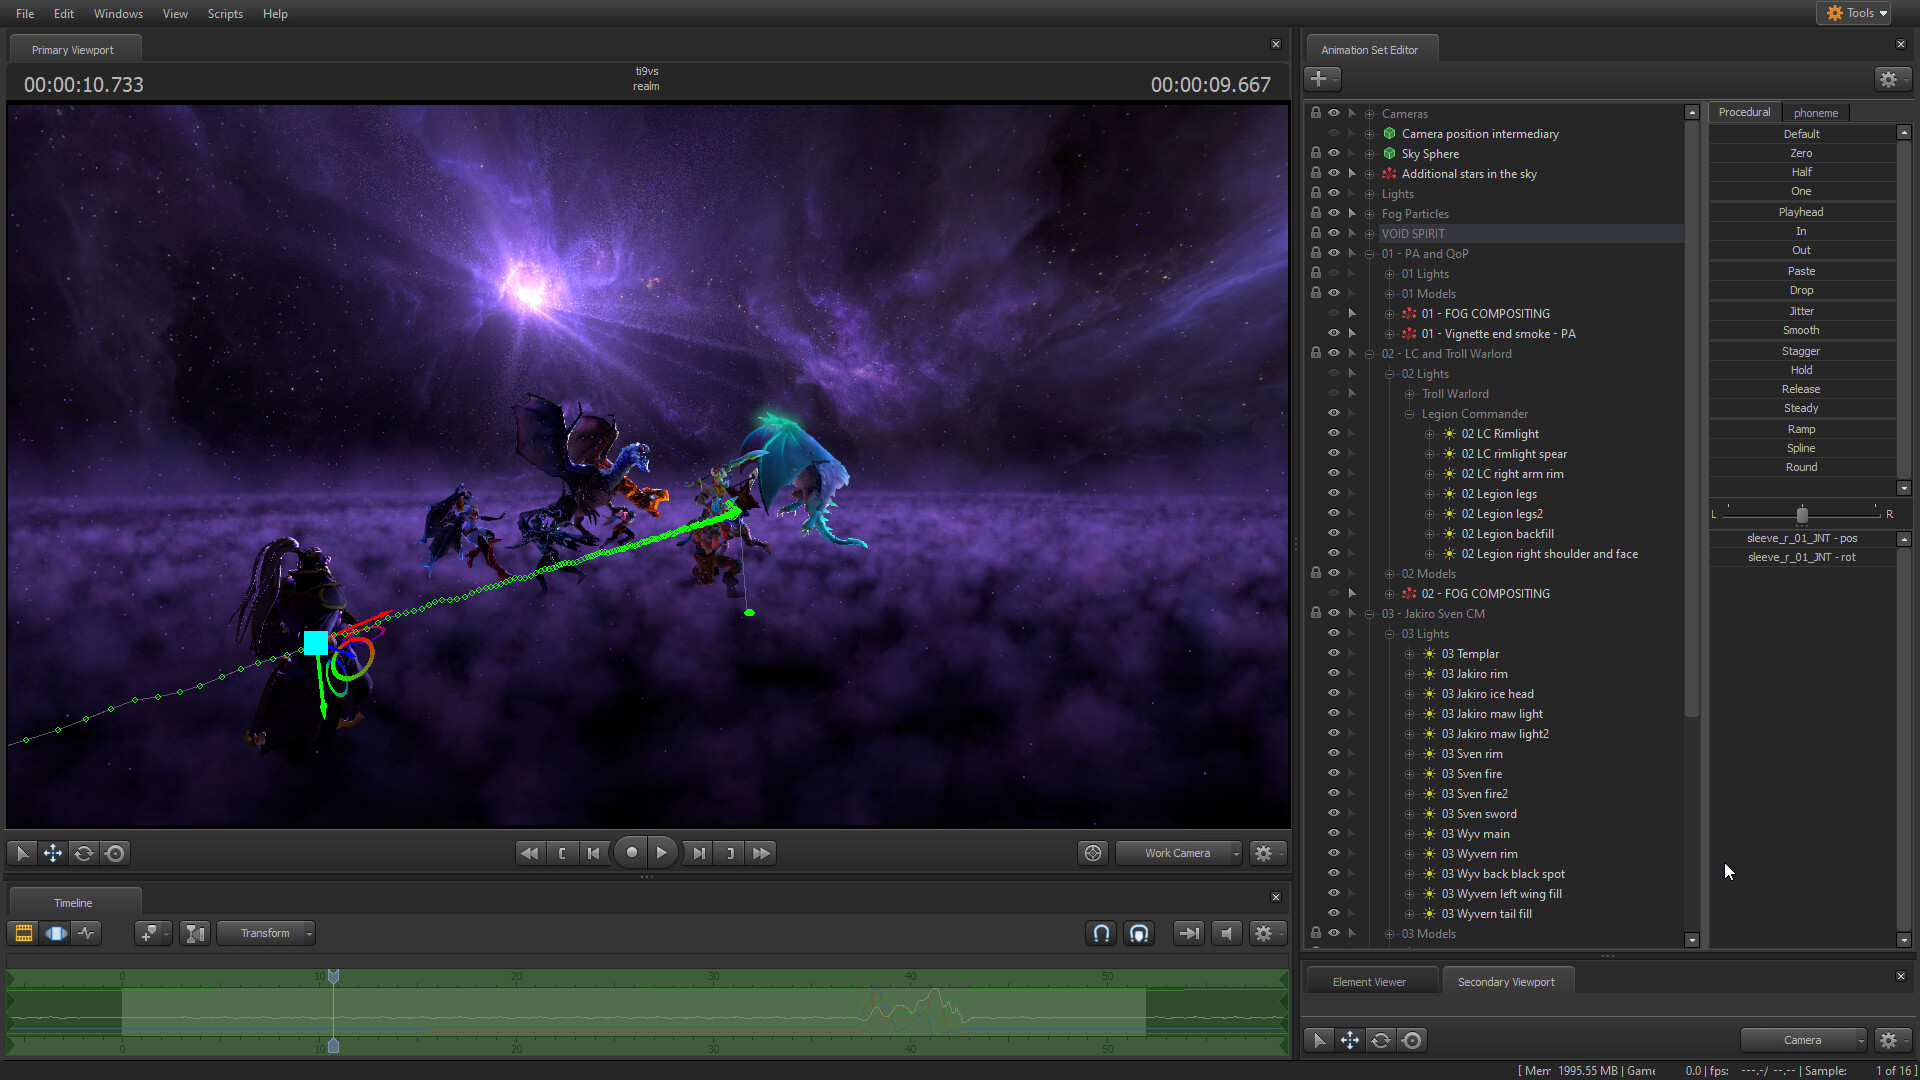The width and height of the screenshot is (1920, 1080).
Task: Collapse the Legion Commander group
Action: 1410,414
